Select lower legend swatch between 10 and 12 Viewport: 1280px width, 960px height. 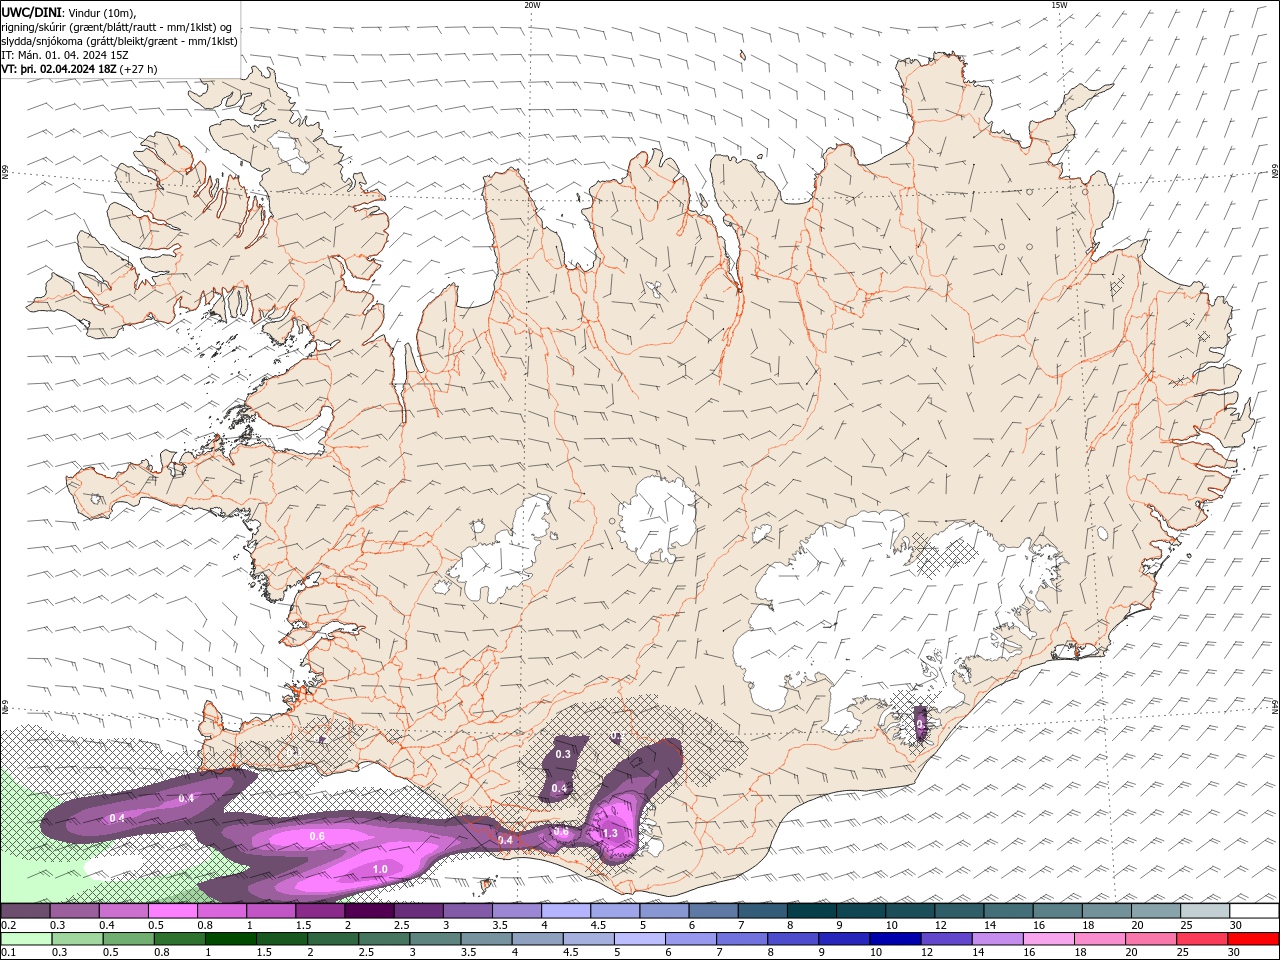896,939
